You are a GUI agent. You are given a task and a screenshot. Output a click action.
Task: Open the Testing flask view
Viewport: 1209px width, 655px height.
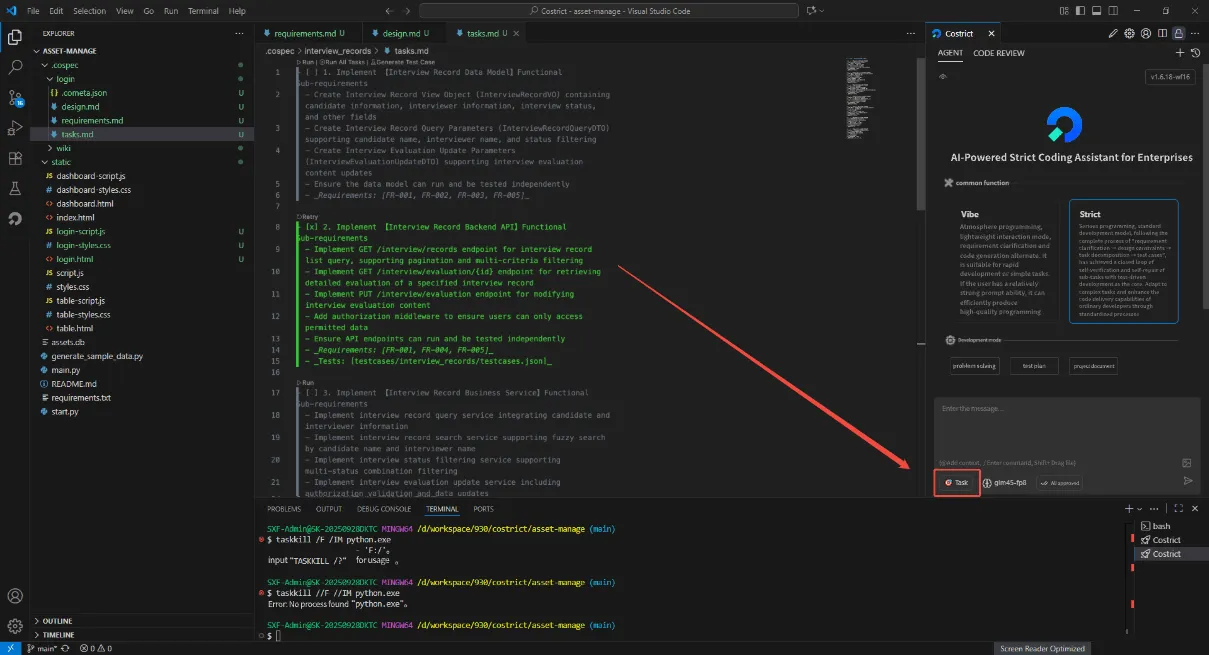15,188
